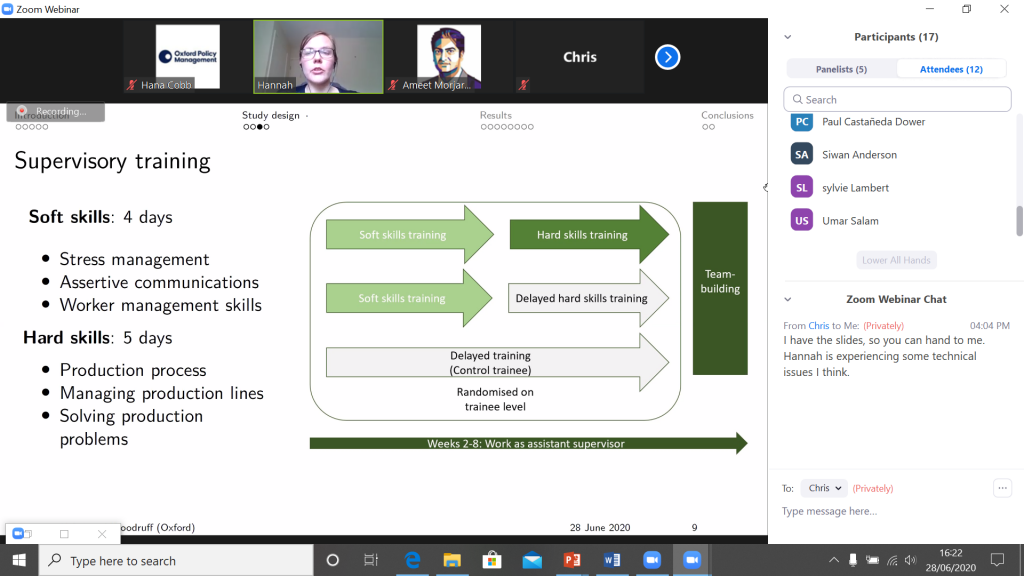Click the participants Search field
Viewport: 1024px width, 576px height.
tap(897, 99)
